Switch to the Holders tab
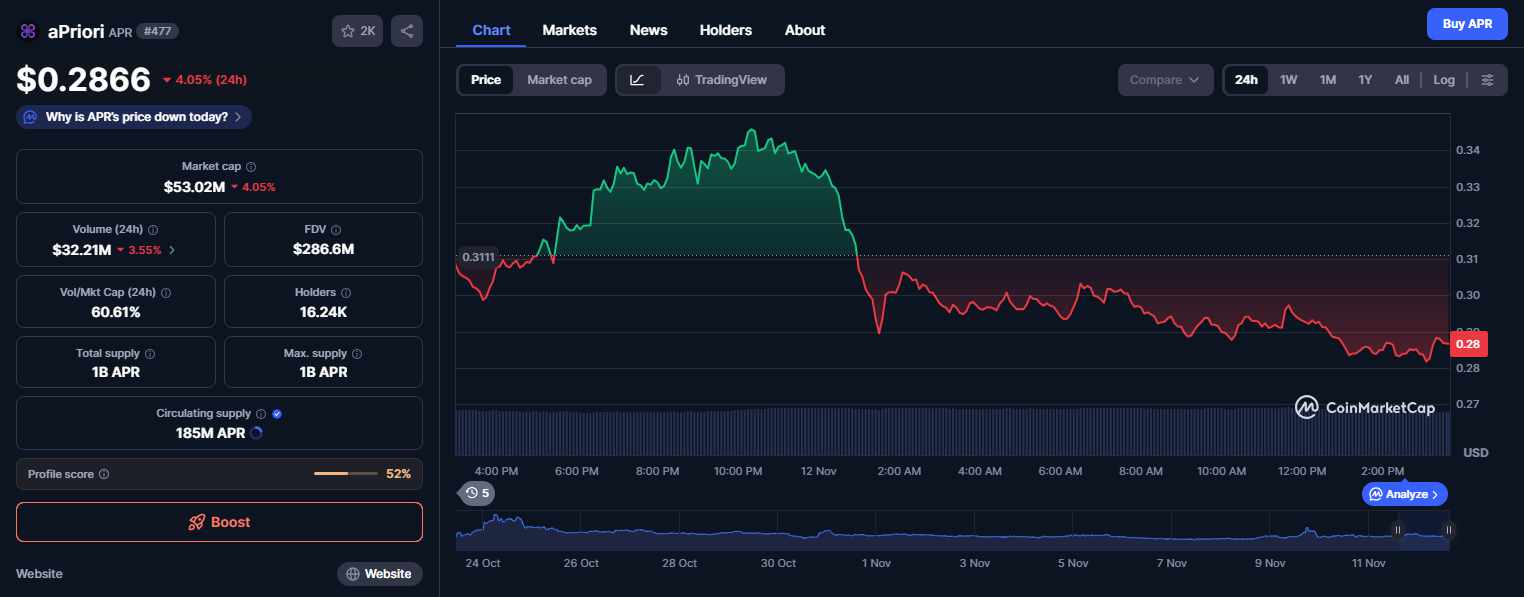 [726, 30]
